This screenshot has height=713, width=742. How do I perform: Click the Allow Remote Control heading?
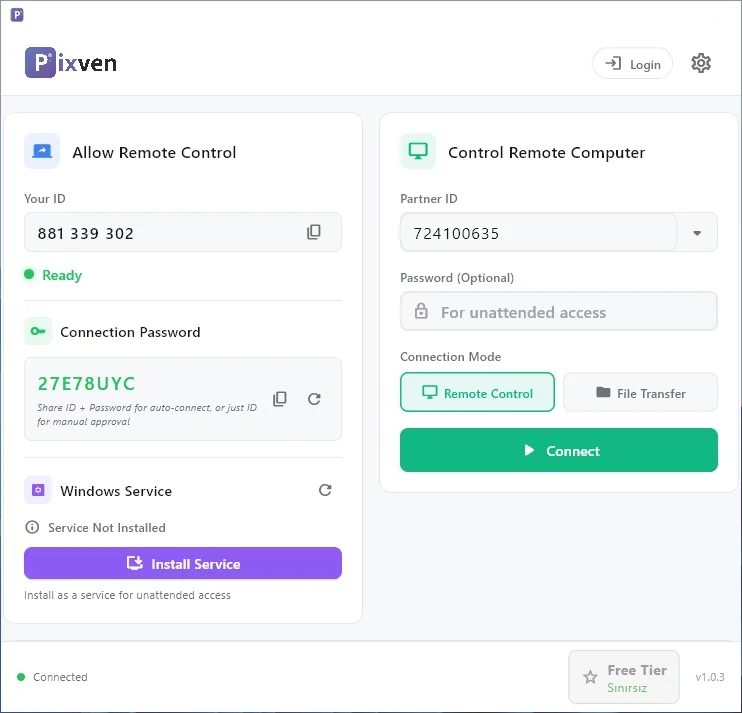pos(154,152)
